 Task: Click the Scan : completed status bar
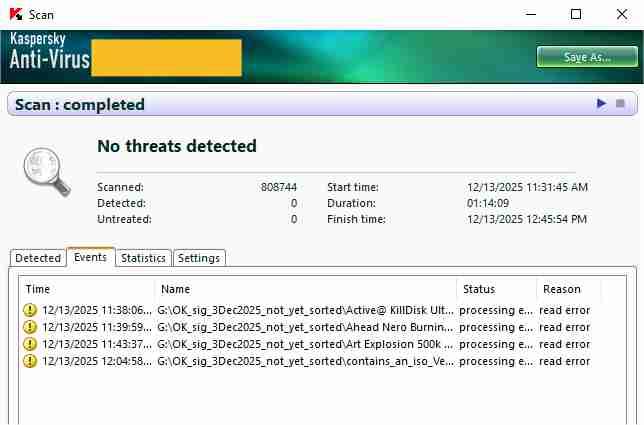[x=322, y=104]
